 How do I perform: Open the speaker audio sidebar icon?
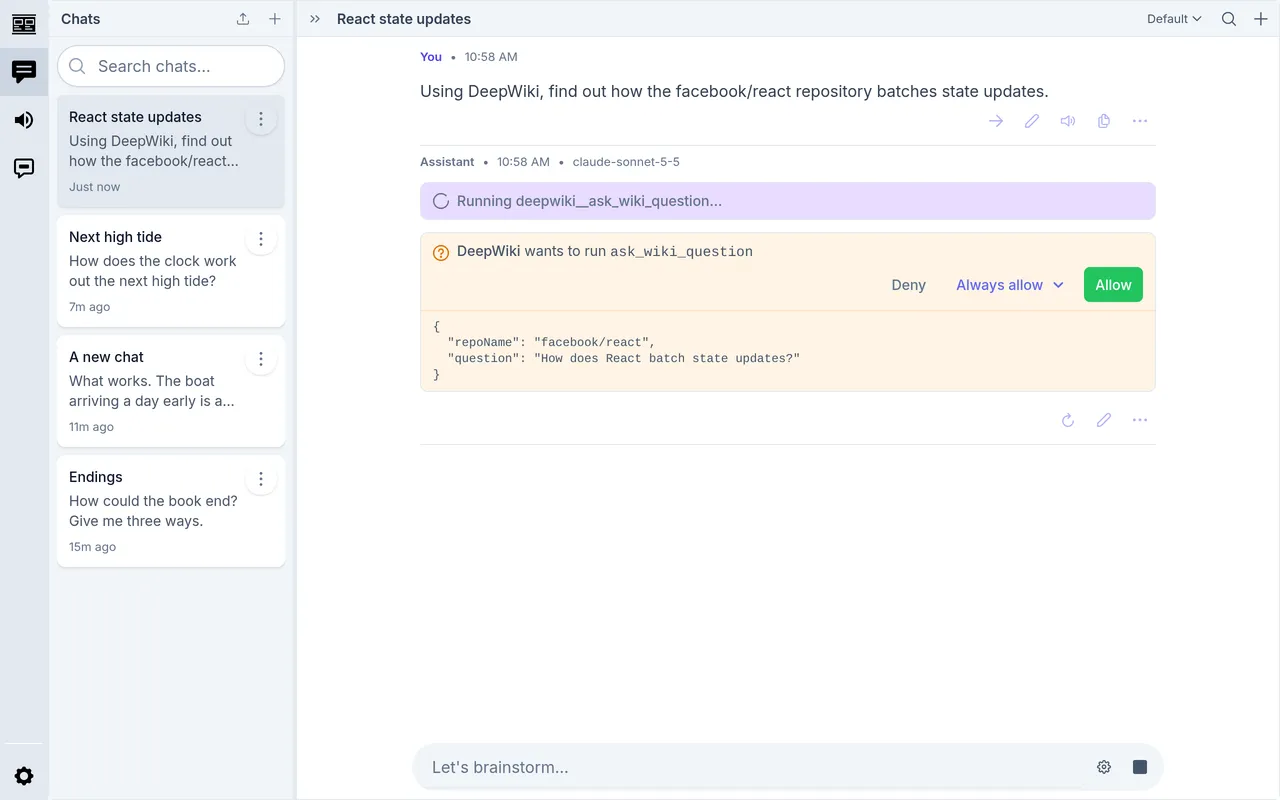pyautogui.click(x=24, y=120)
